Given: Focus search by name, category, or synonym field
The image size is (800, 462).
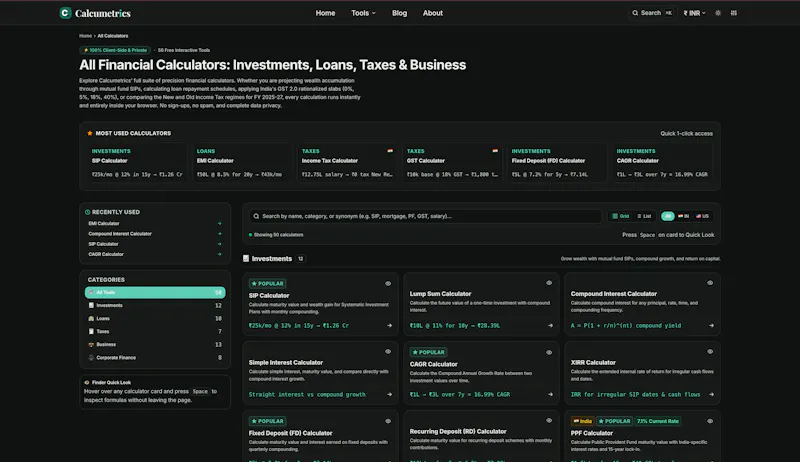Looking at the screenshot, I should 426,216.
